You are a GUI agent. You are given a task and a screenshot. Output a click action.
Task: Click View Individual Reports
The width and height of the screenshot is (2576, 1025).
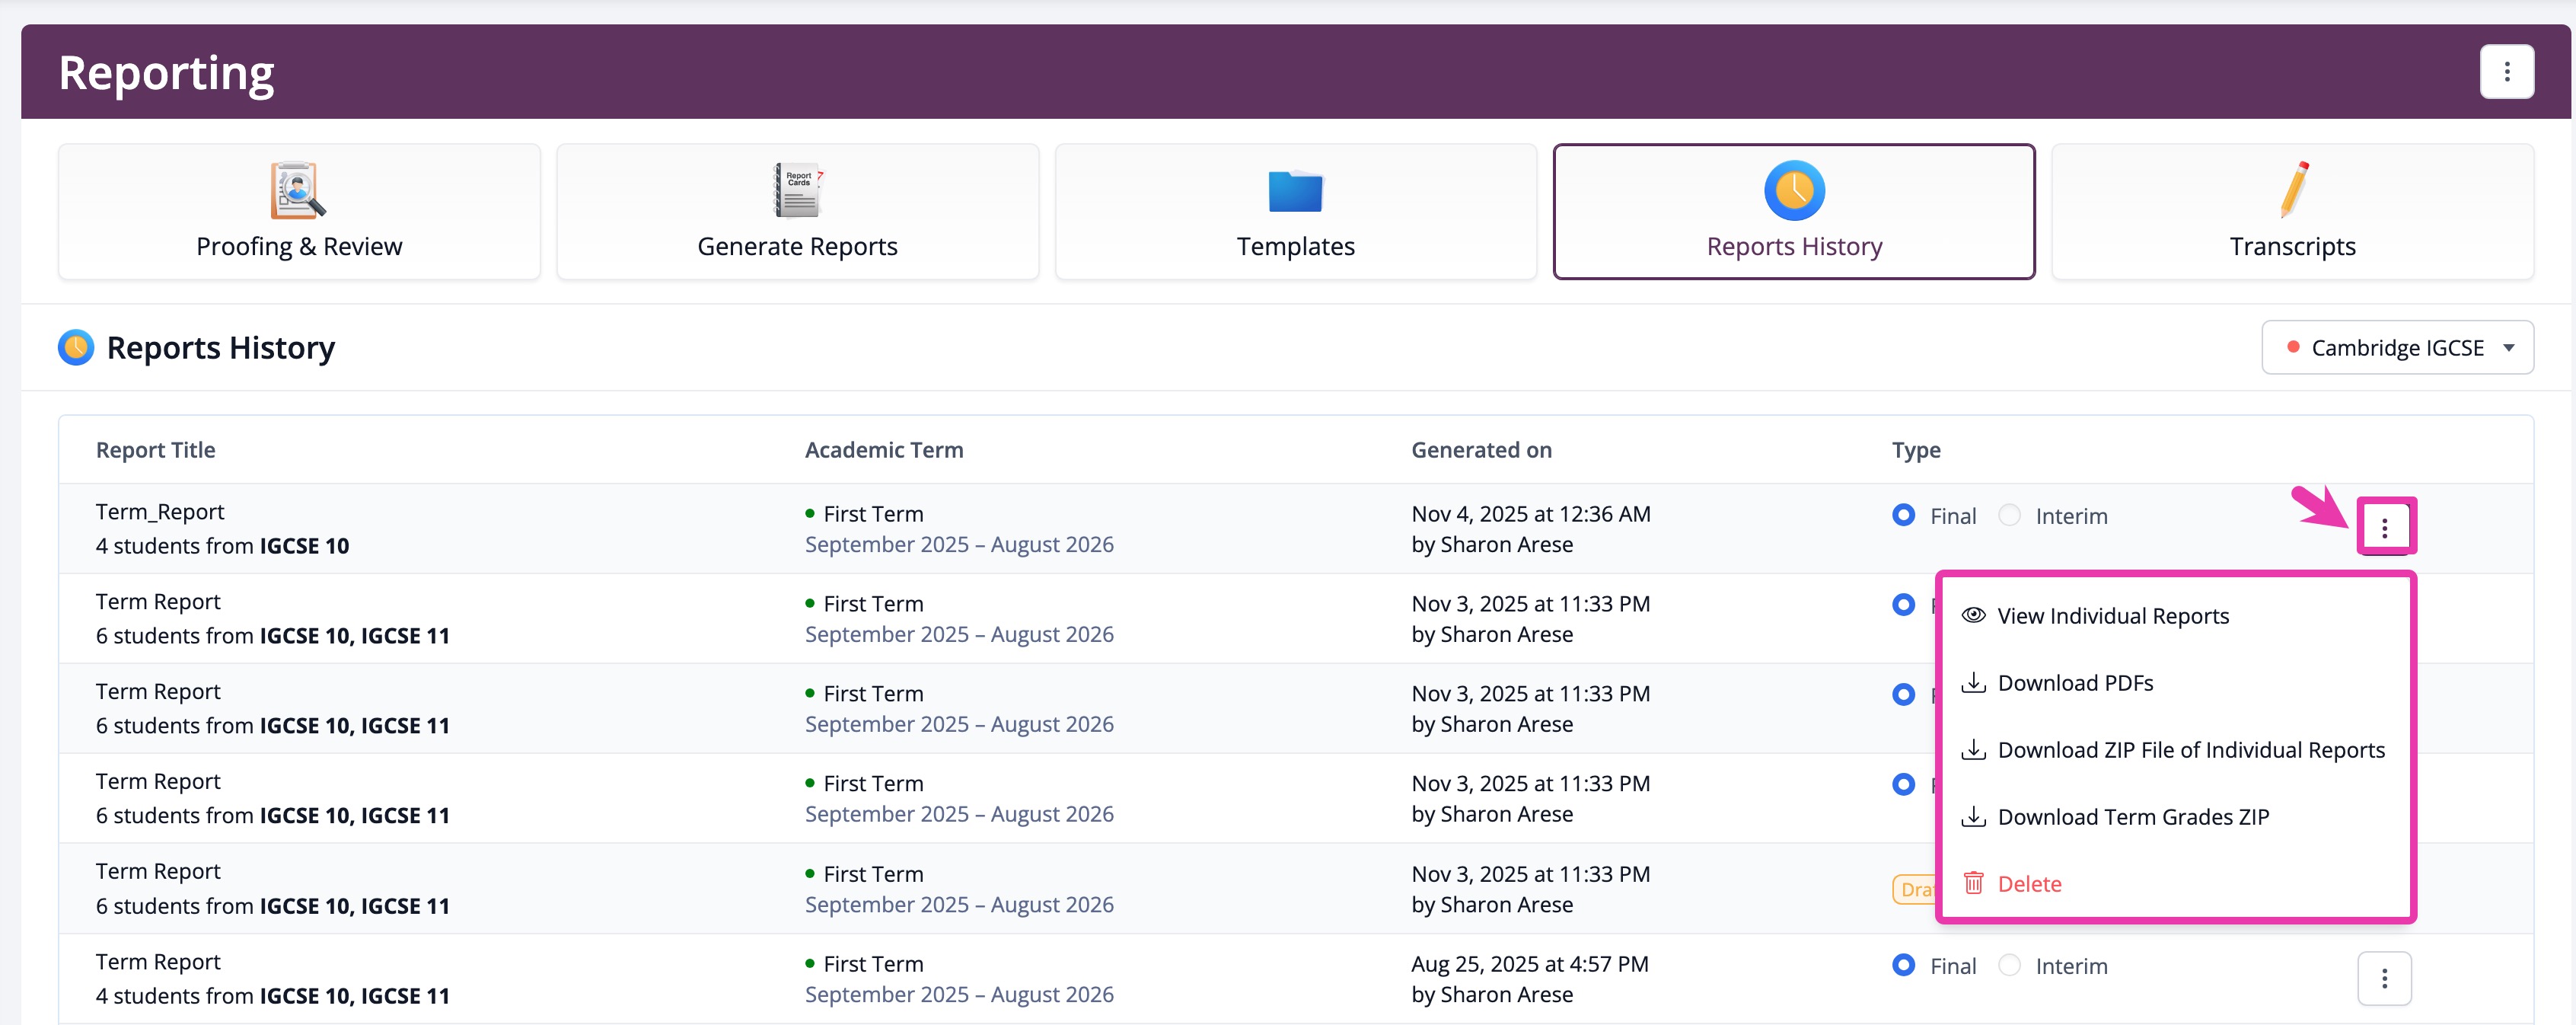coord(2113,615)
